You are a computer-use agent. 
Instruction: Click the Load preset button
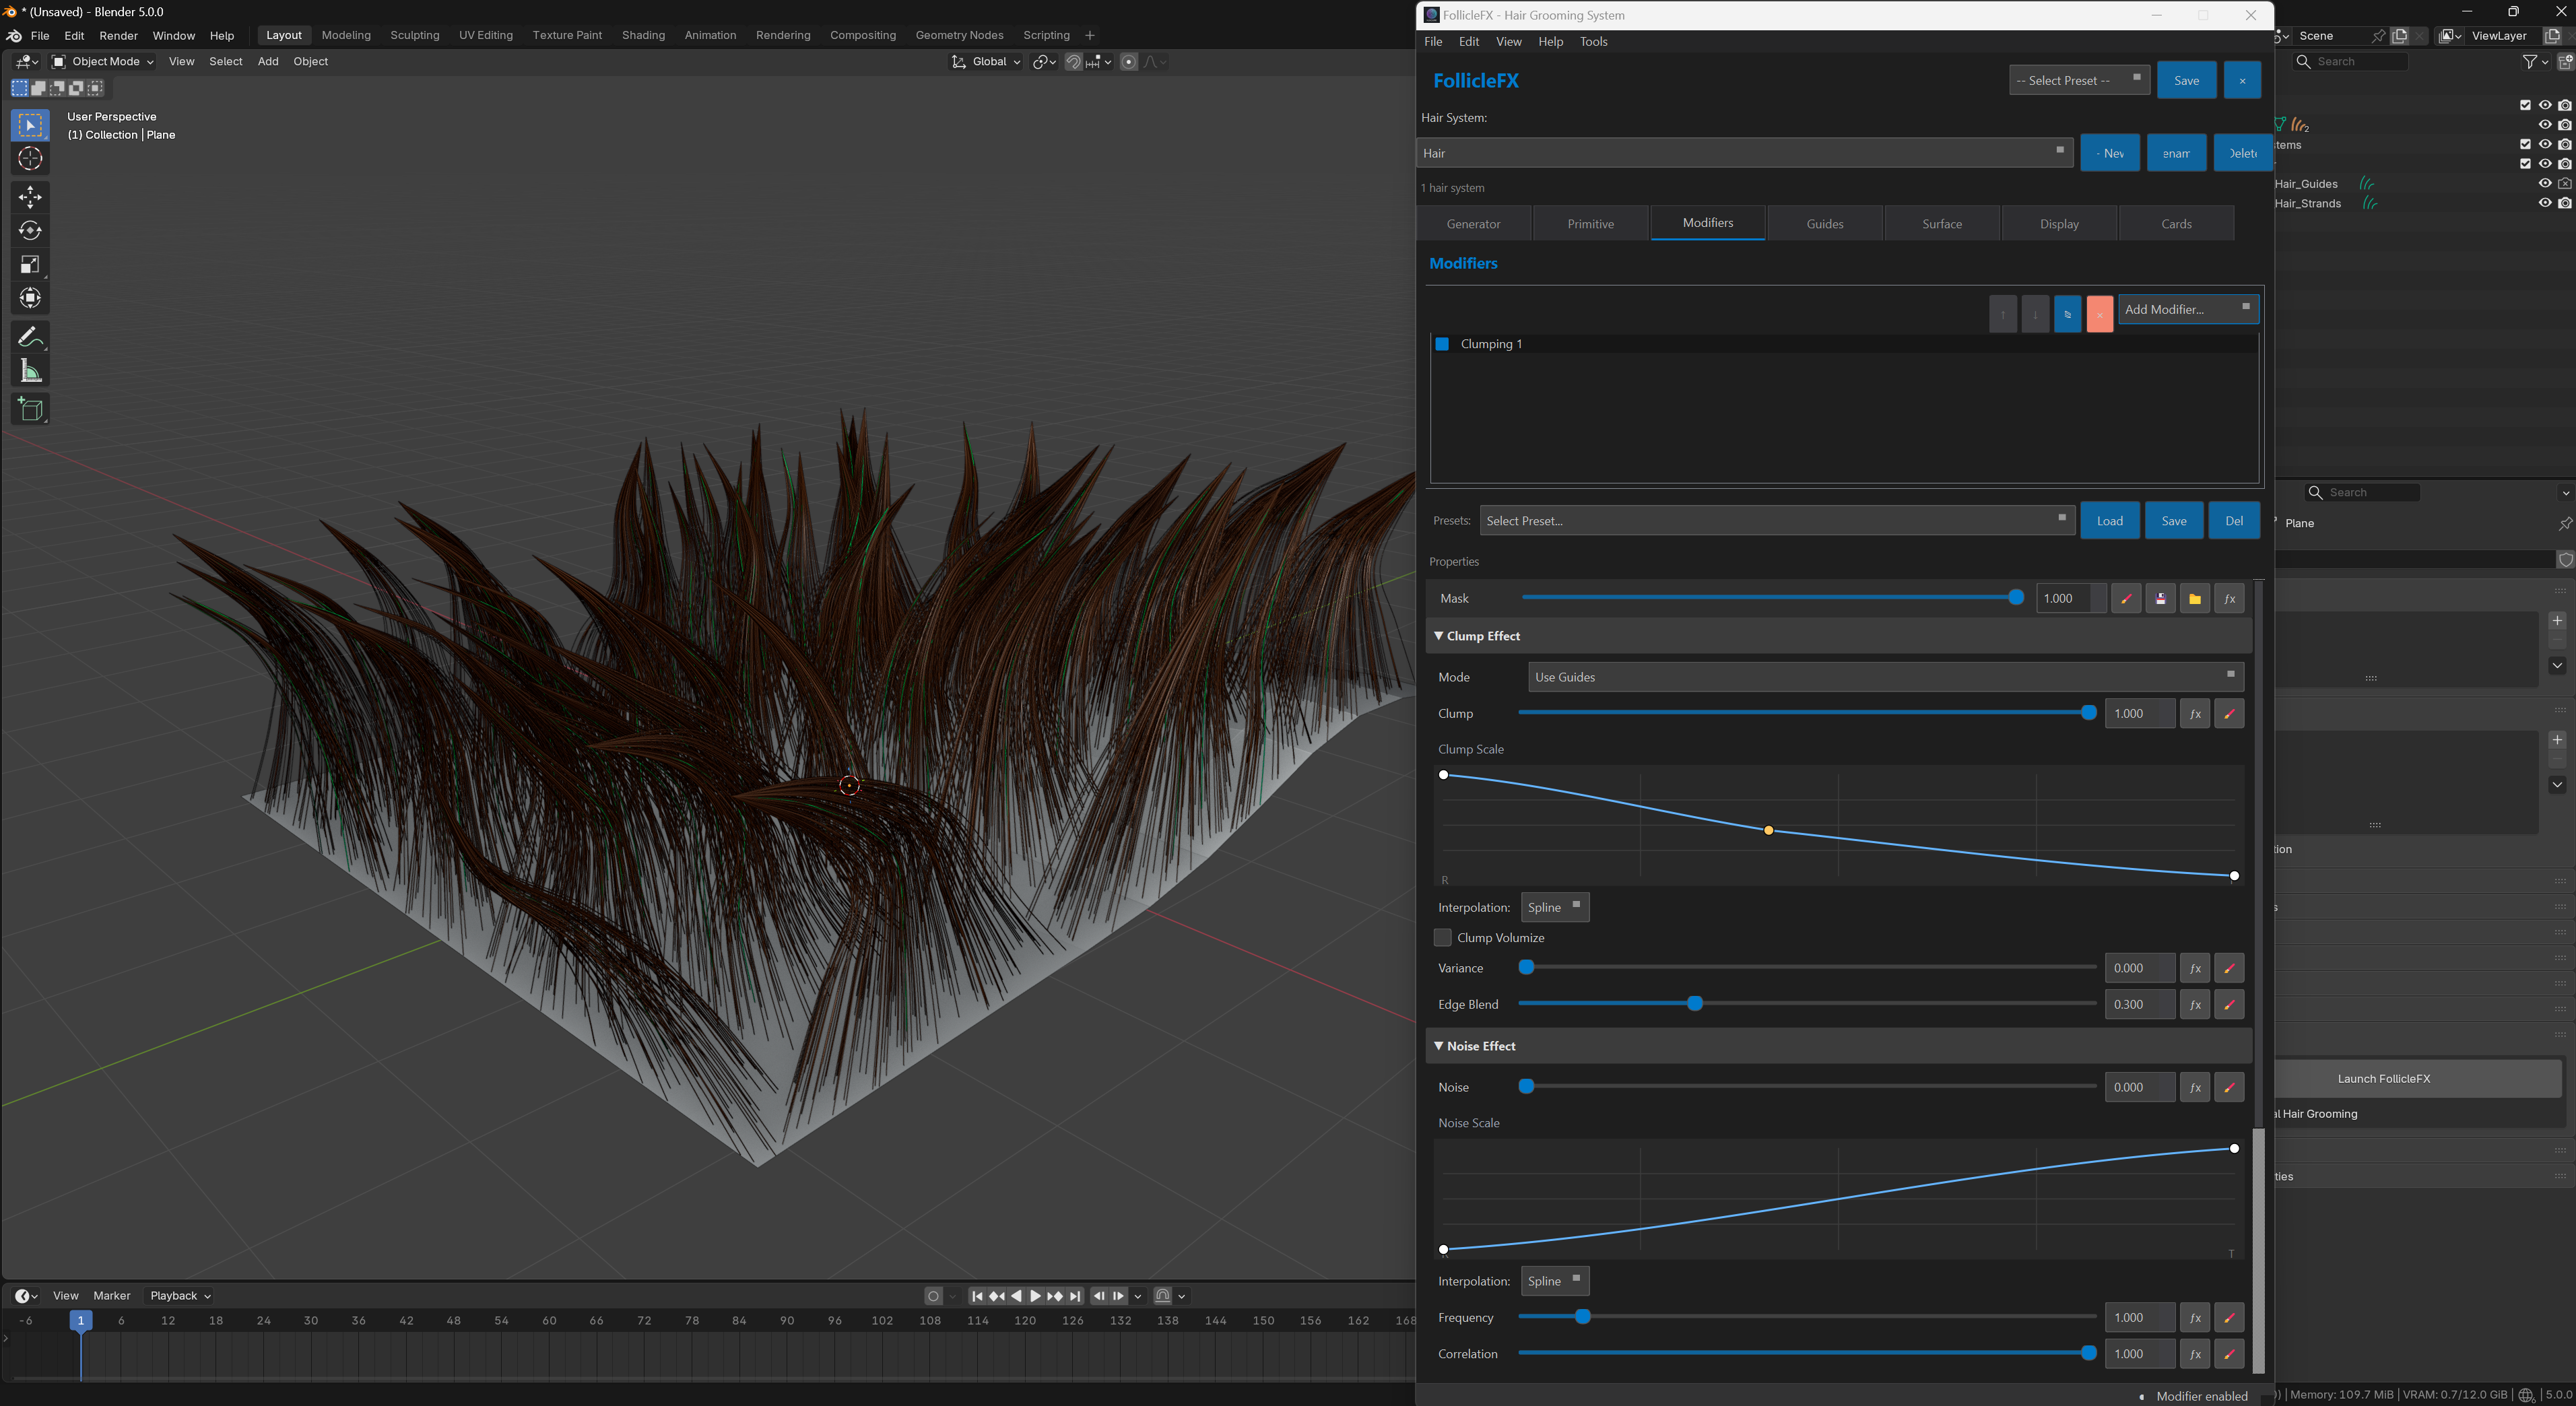coord(2109,520)
